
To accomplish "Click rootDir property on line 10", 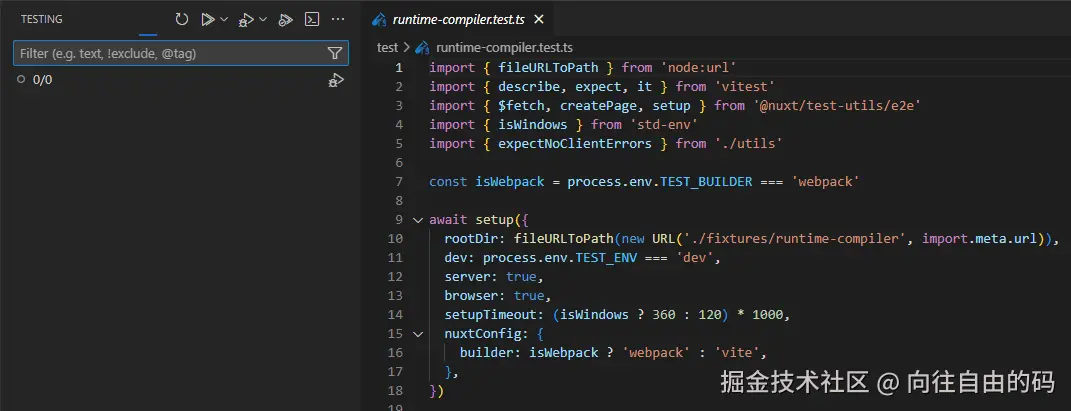I will pyautogui.click(x=472, y=239).
